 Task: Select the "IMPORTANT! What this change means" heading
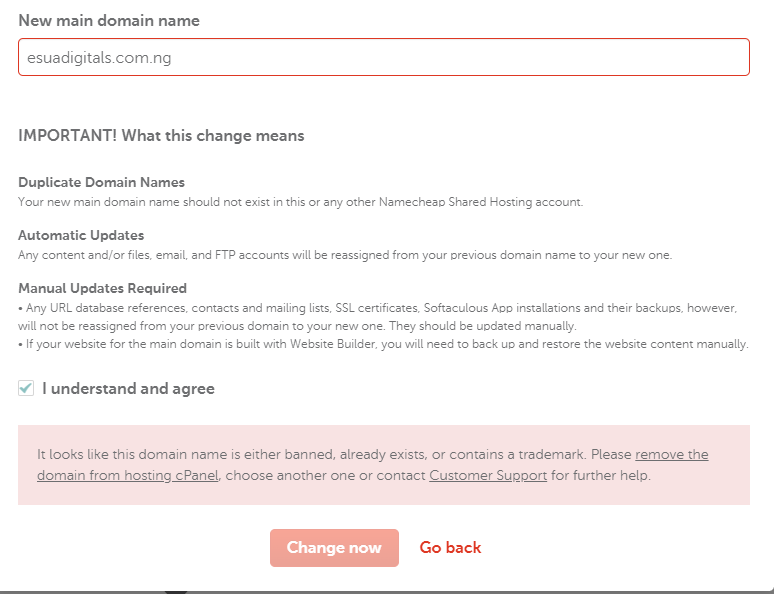pos(161,135)
